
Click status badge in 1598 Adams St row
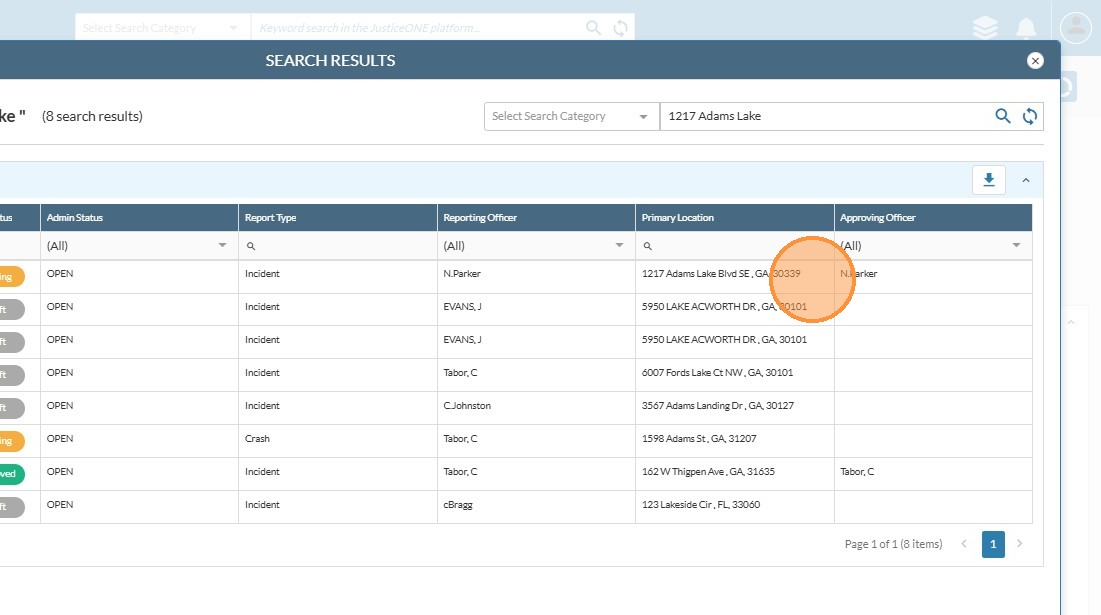coord(11,441)
